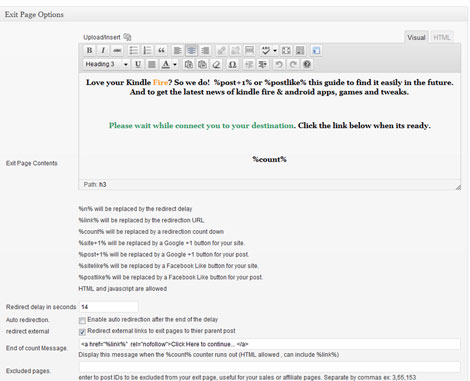470x381 pixels.
Task: Open the editor help
Action: tap(307, 64)
